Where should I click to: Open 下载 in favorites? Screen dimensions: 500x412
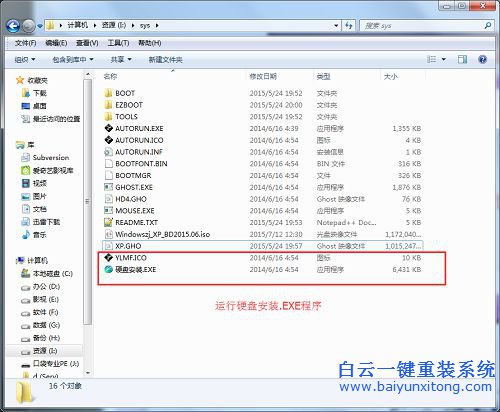click(34, 93)
